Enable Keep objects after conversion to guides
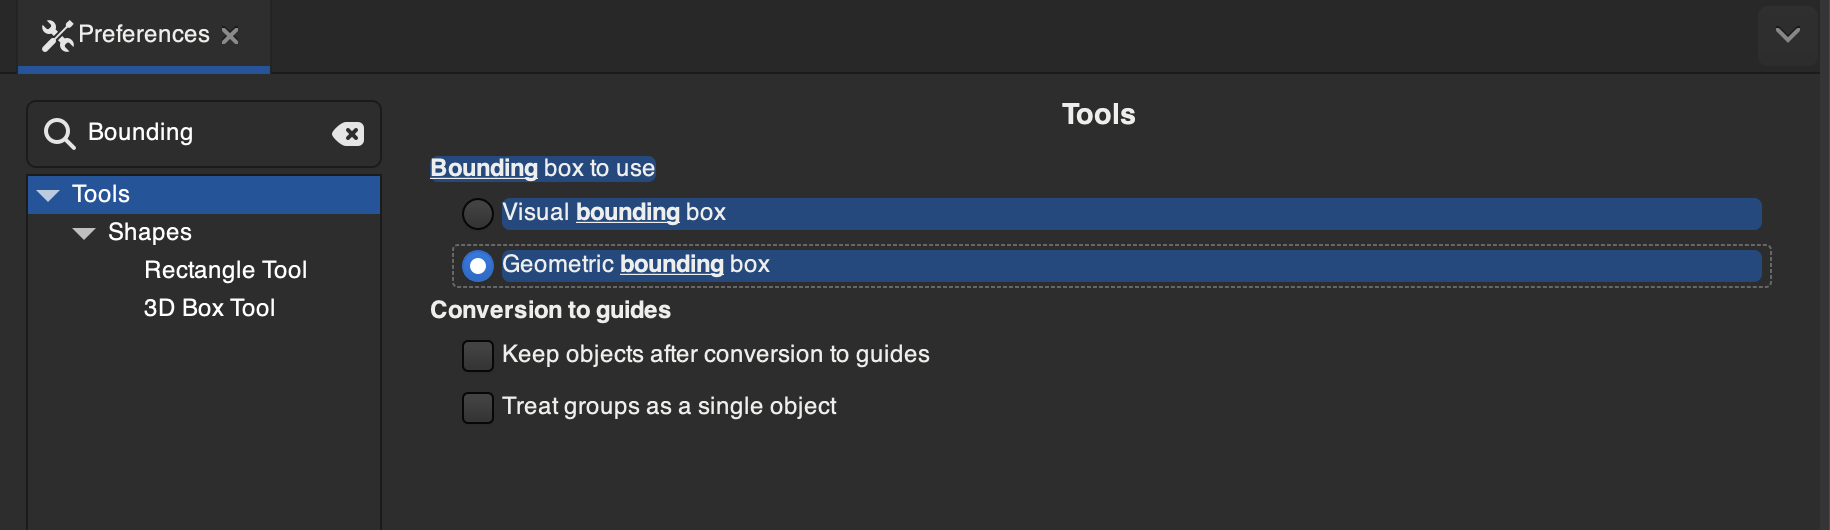The image size is (1830, 530). [x=478, y=355]
